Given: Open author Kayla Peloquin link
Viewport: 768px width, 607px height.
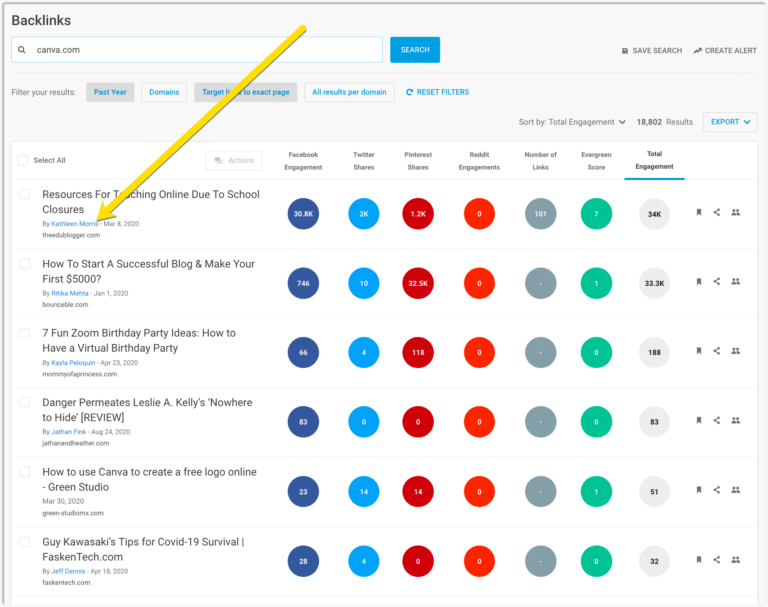Looking at the screenshot, I should [x=73, y=363].
